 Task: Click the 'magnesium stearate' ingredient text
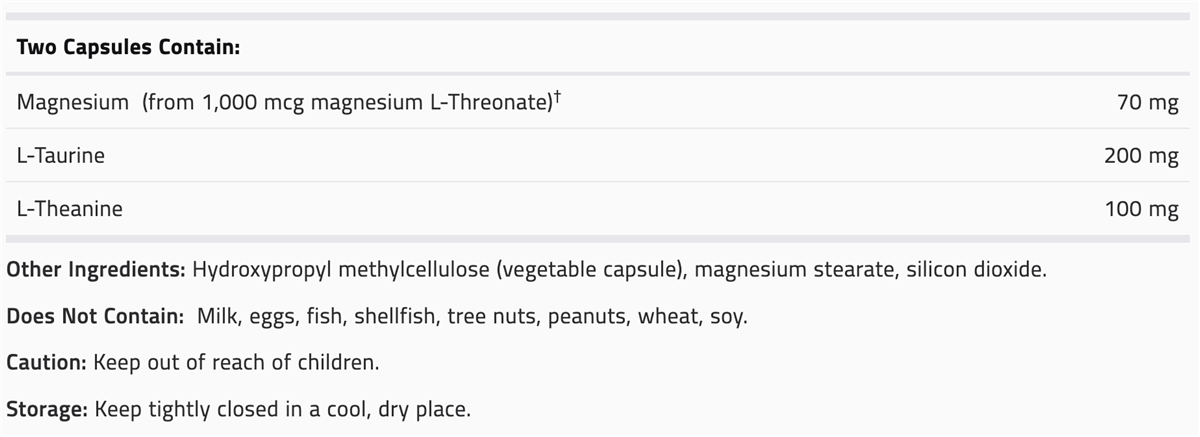793,270
